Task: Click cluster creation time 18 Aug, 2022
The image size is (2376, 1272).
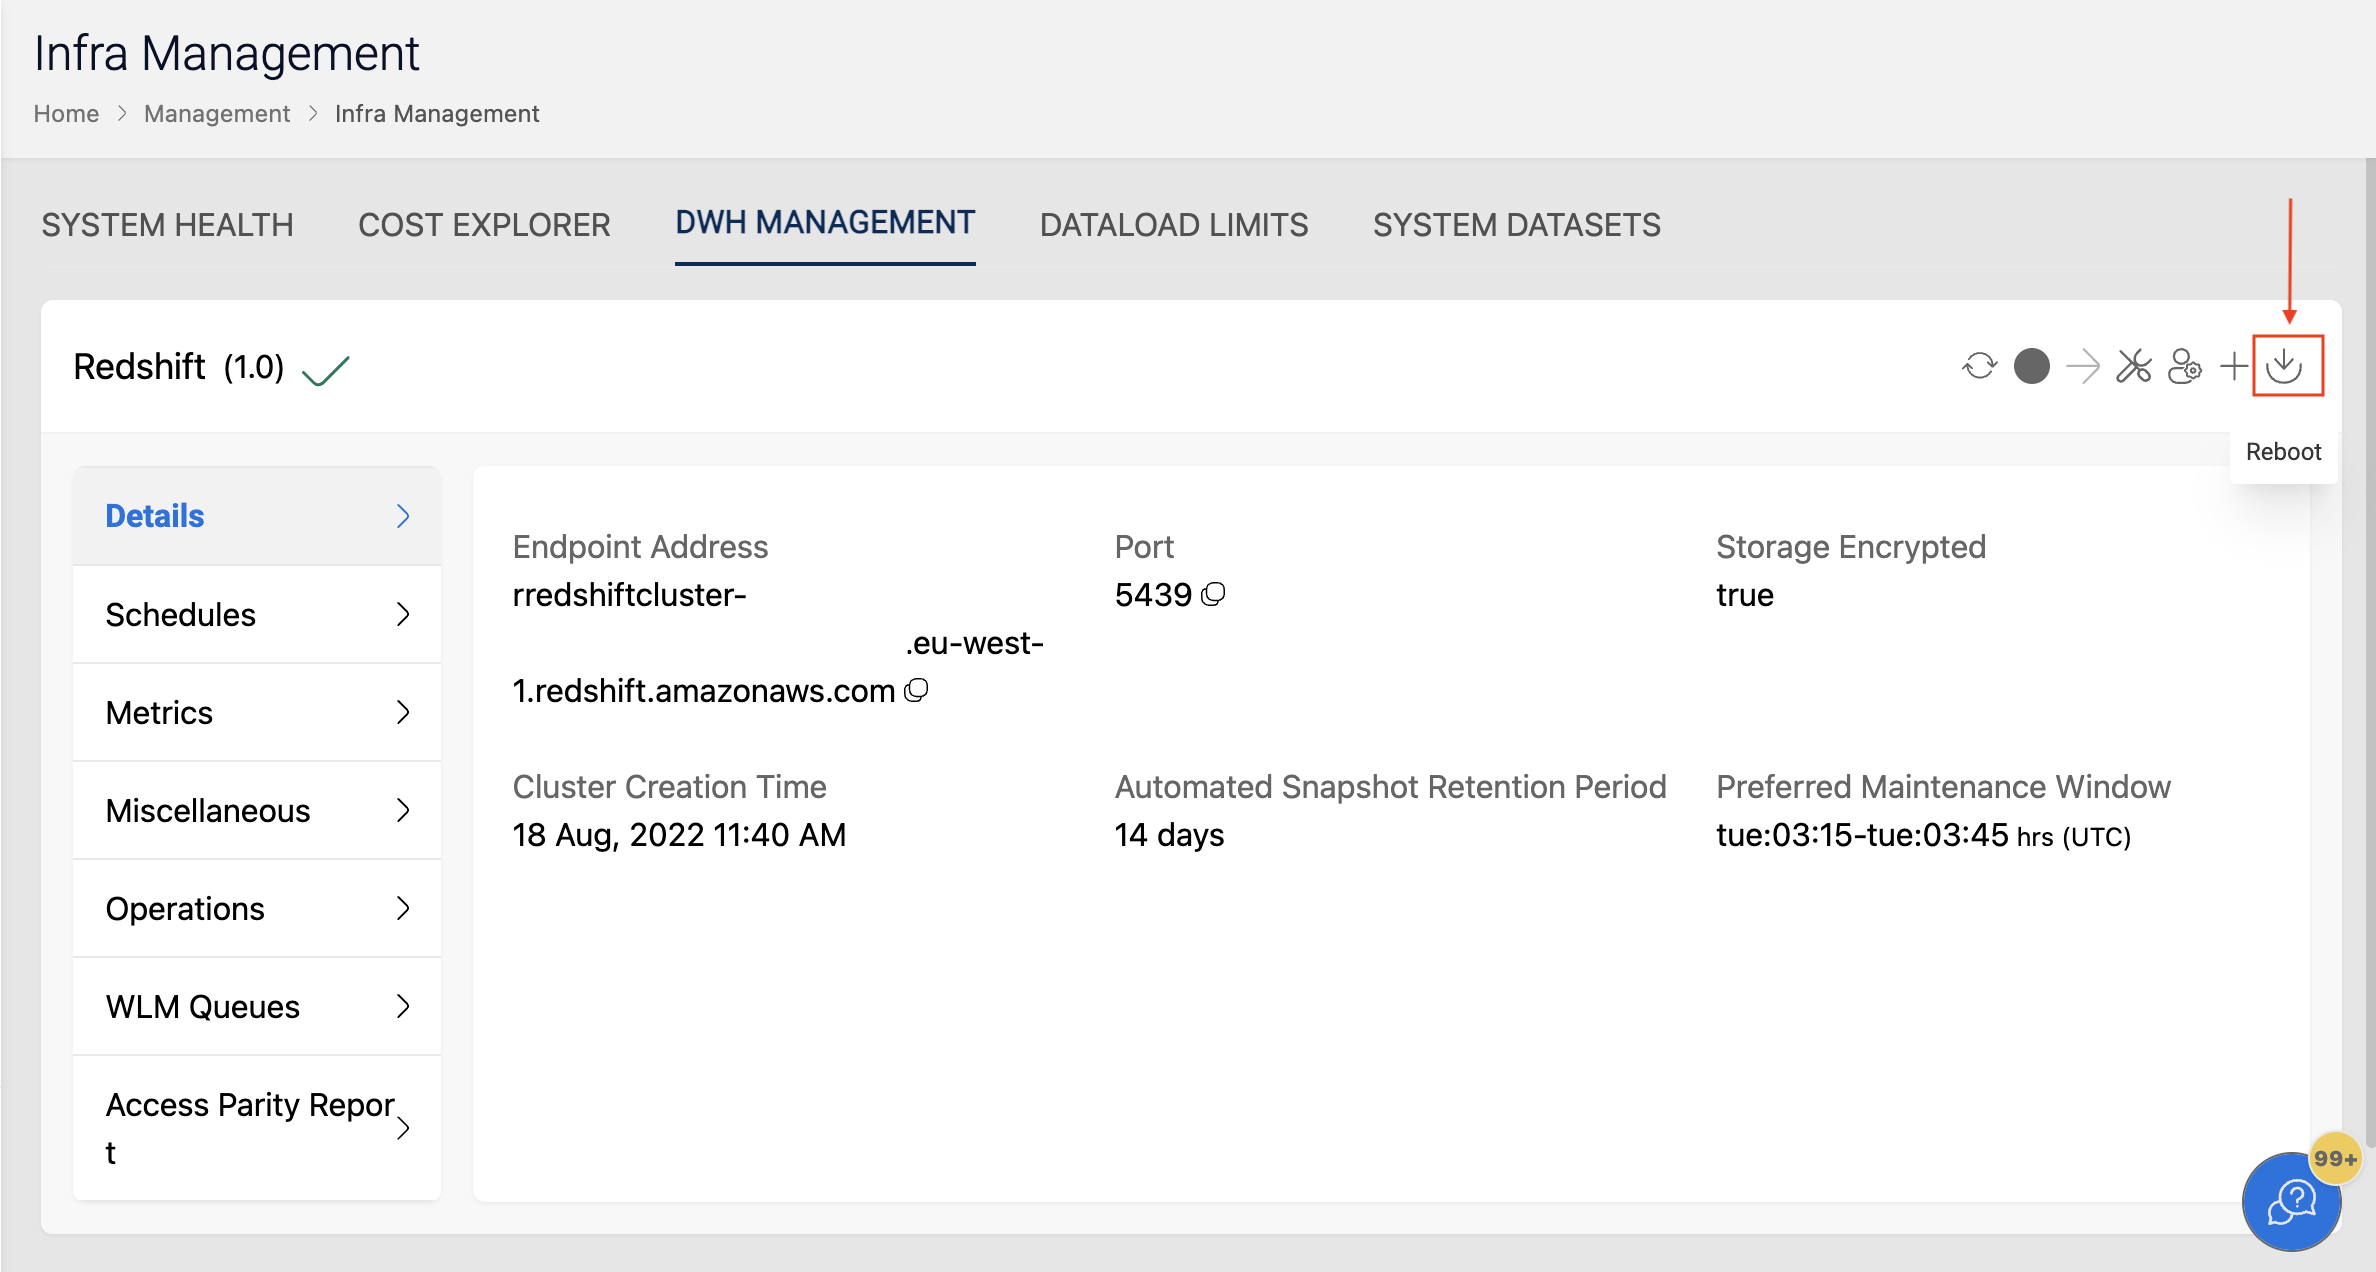Action: [x=679, y=835]
